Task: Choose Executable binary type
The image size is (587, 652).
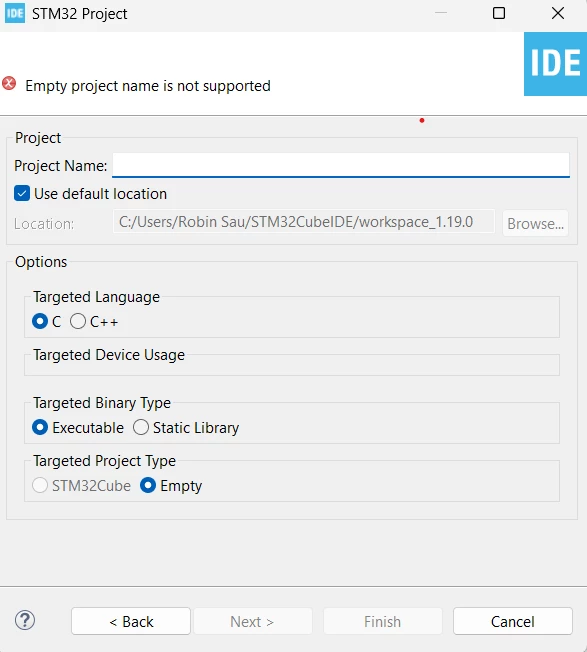Action: pos(40,427)
